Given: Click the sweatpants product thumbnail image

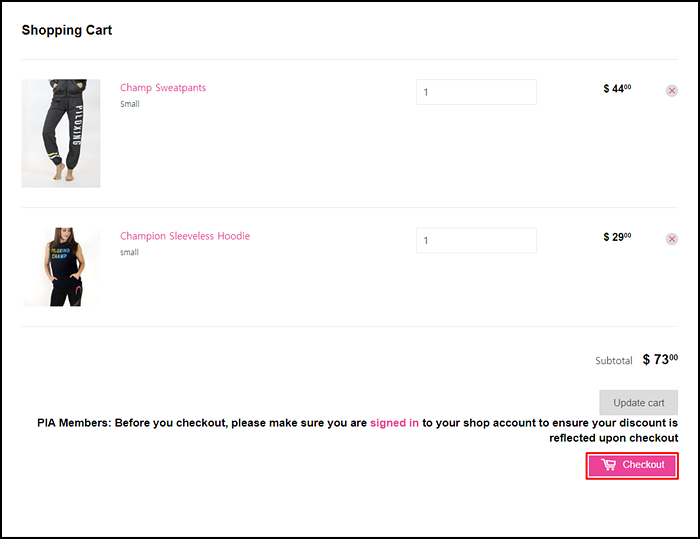Looking at the screenshot, I should coord(61,133).
